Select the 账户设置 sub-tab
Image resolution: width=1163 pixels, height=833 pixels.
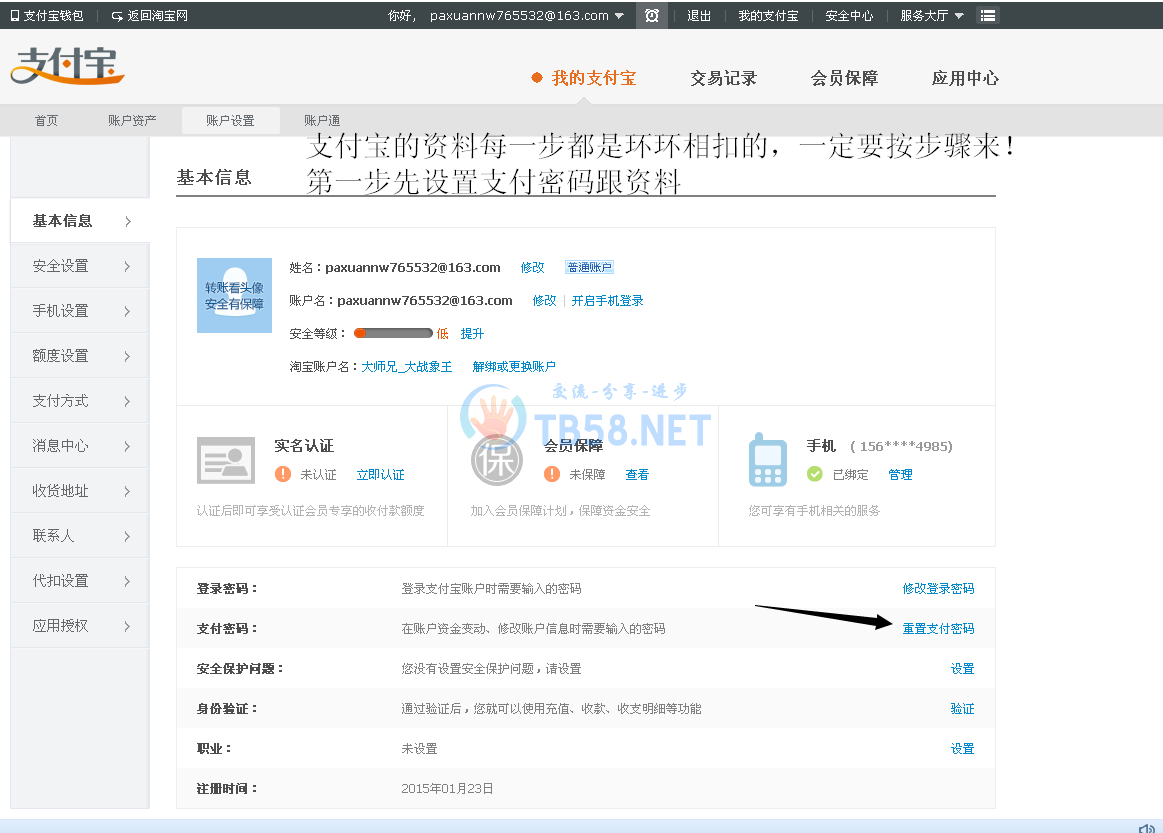[230, 120]
